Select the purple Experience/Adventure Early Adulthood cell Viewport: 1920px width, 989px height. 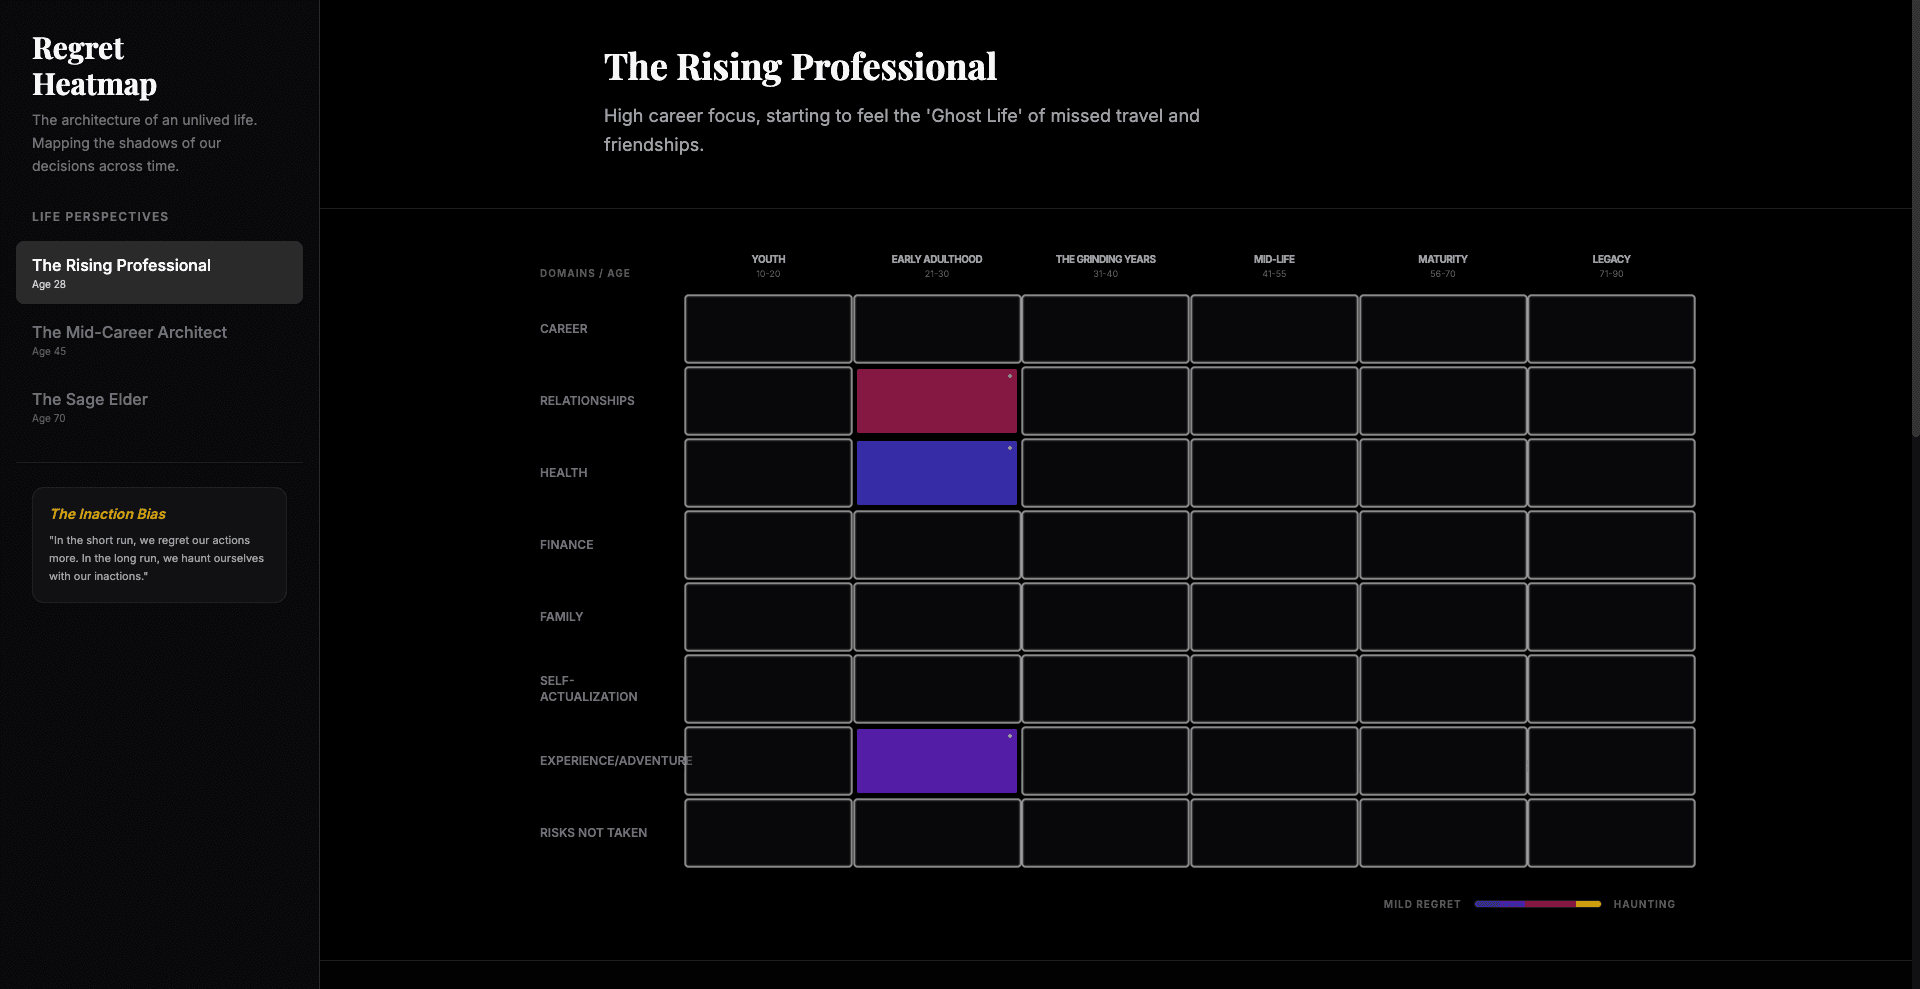tap(937, 761)
